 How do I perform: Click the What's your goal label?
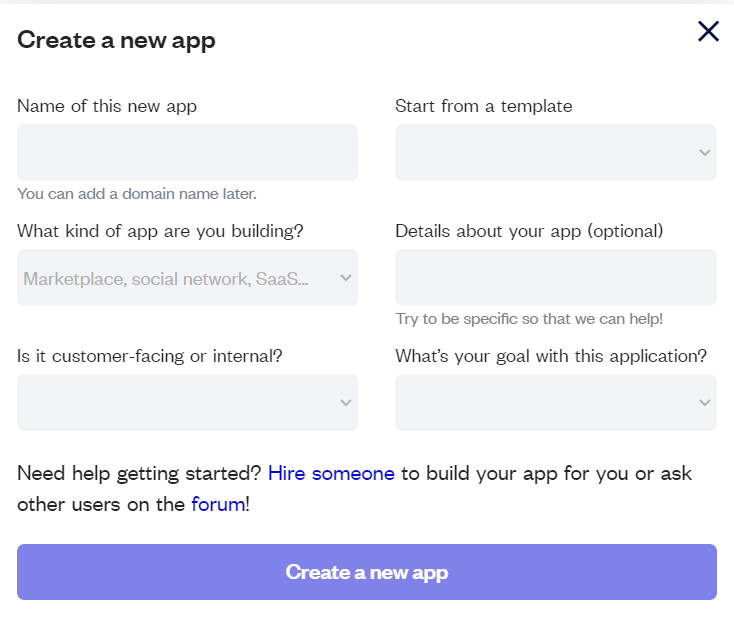(551, 356)
